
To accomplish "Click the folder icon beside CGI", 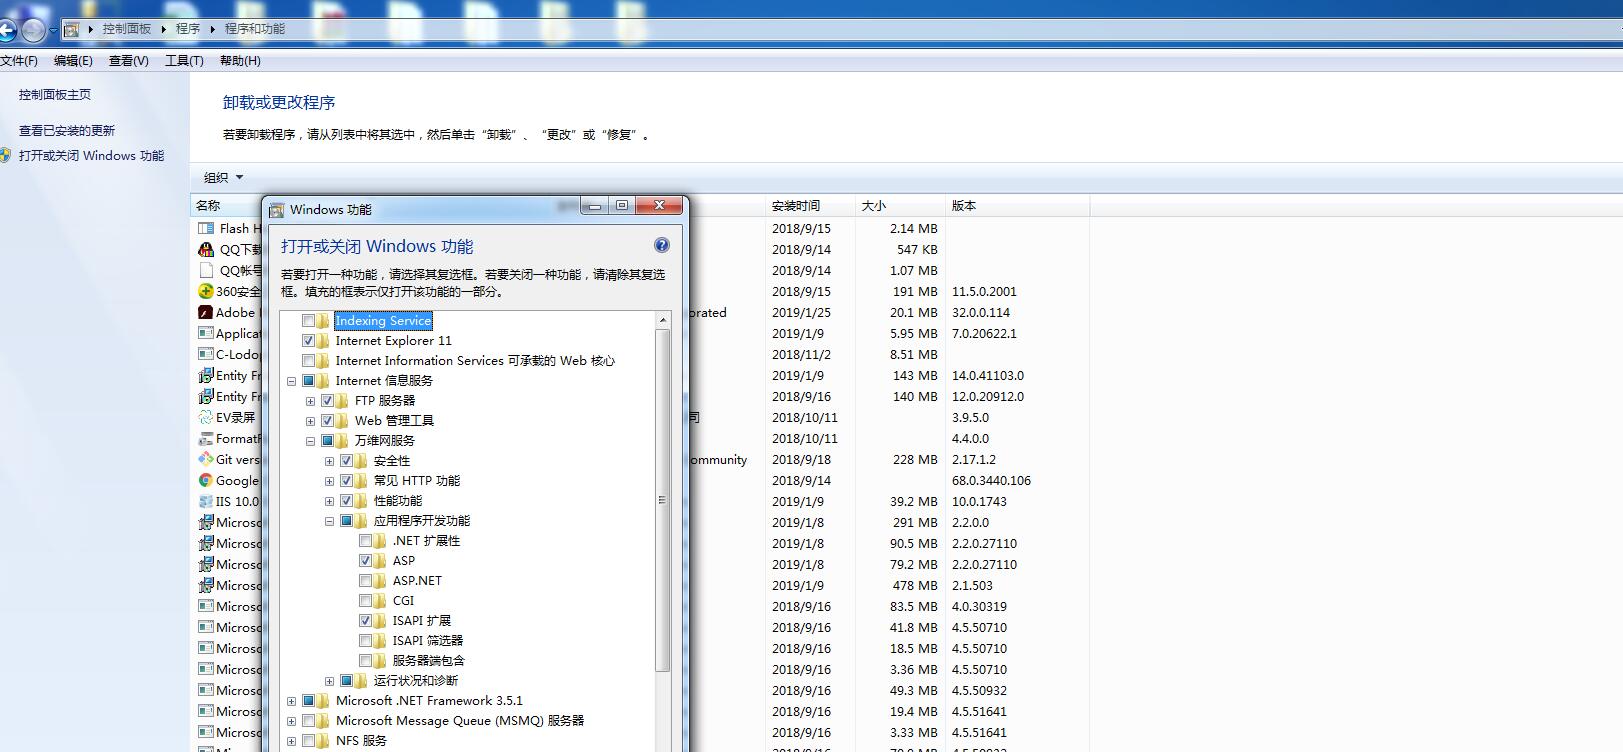I will (x=380, y=601).
